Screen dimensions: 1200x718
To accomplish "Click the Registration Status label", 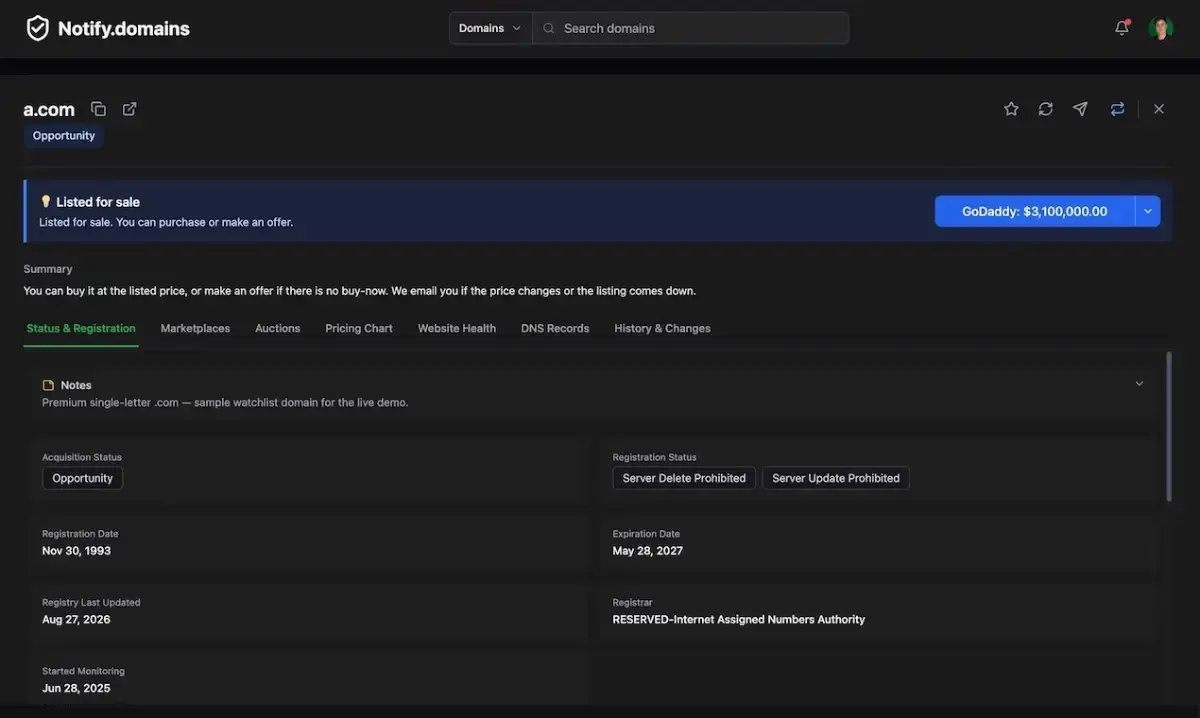I will pyautogui.click(x=655, y=457).
